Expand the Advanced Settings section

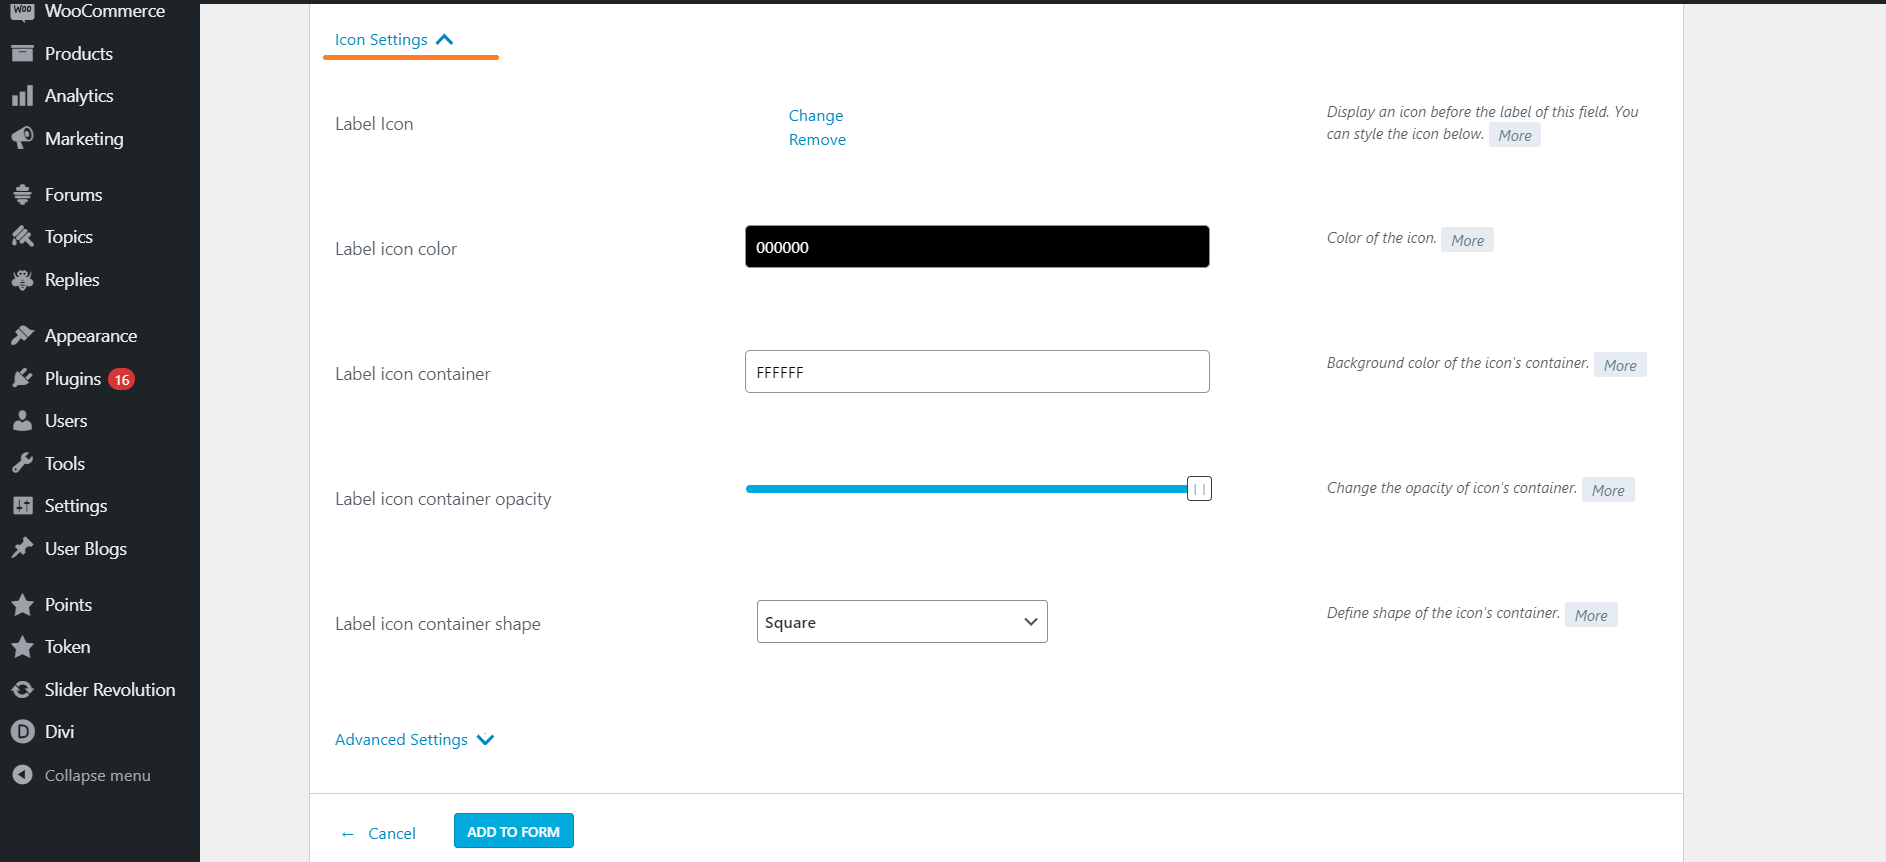pyautogui.click(x=414, y=740)
